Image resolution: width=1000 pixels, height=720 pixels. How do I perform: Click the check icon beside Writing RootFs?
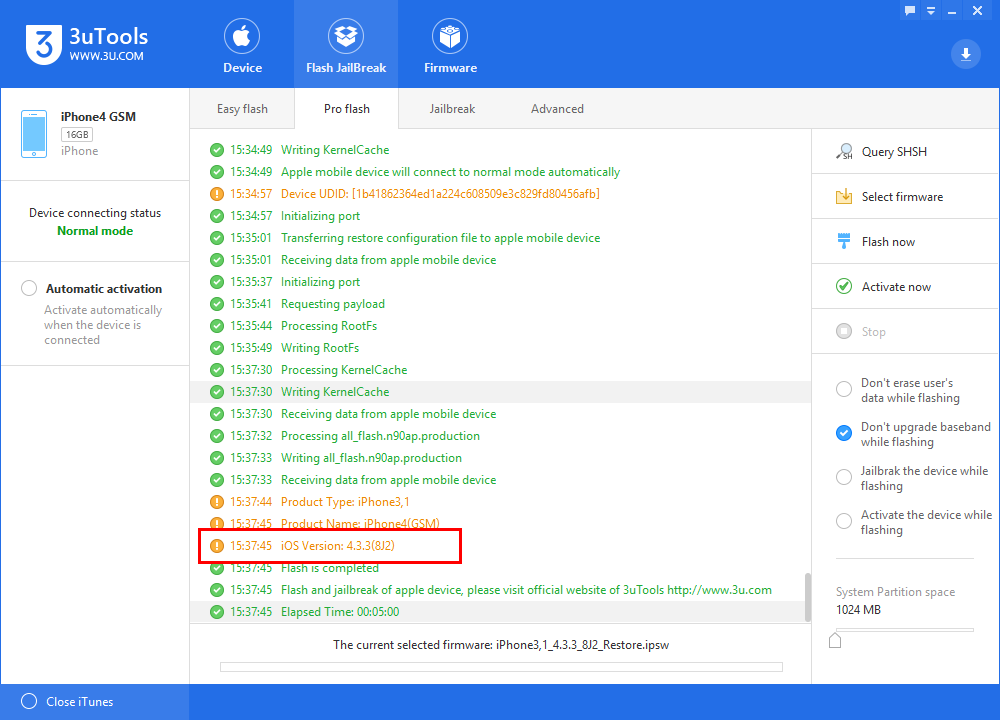click(217, 348)
